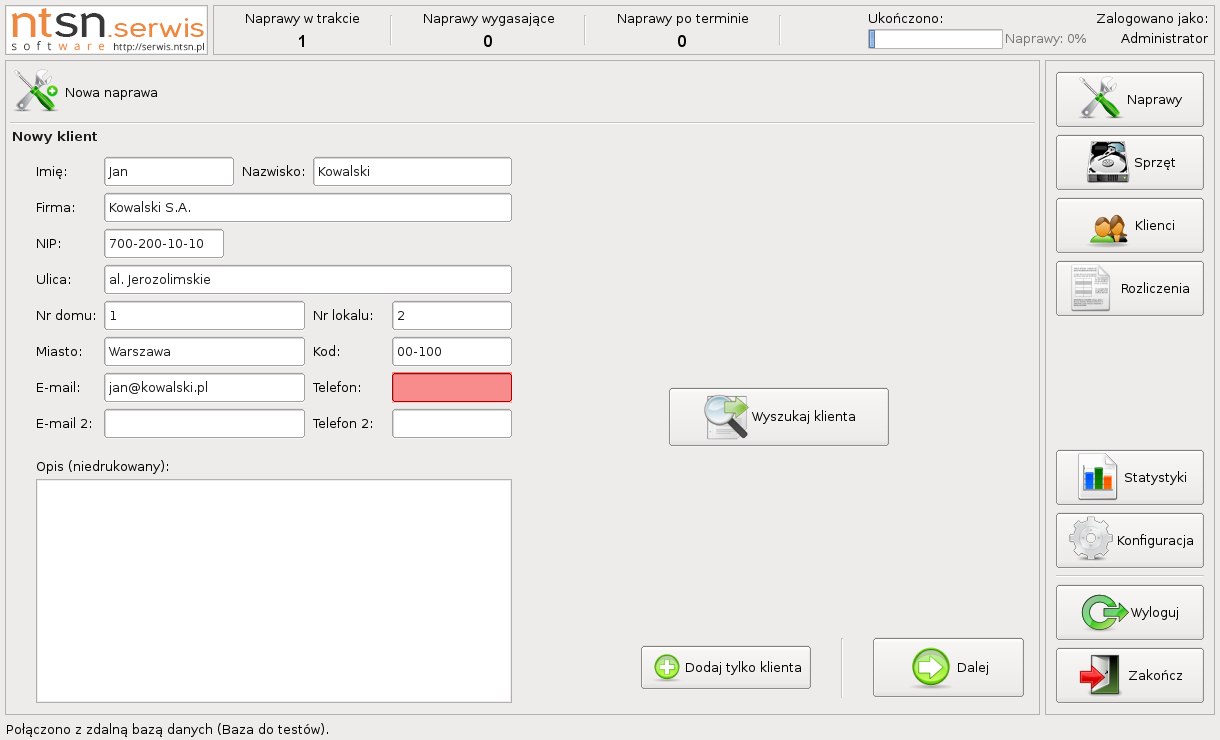Click the ntsn.serwis logo link

click(x=107, y=30)
